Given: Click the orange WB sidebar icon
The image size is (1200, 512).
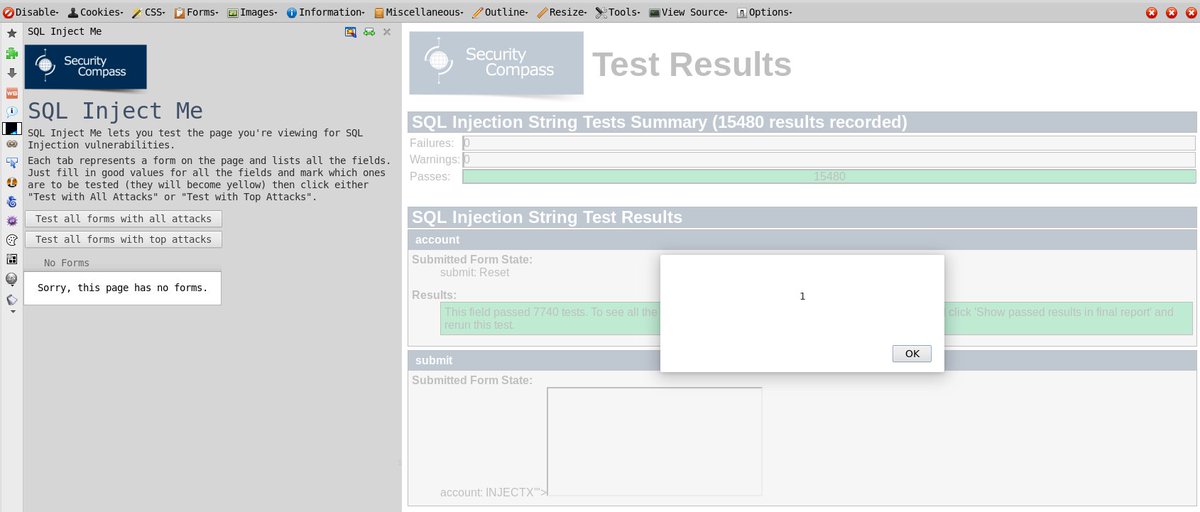Looking at the screenshot, I should [x=12, y=92].
